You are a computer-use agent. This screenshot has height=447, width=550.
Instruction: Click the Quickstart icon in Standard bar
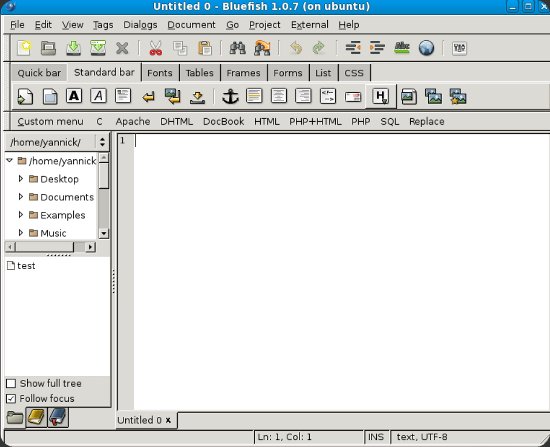click(x=25, y=96)
